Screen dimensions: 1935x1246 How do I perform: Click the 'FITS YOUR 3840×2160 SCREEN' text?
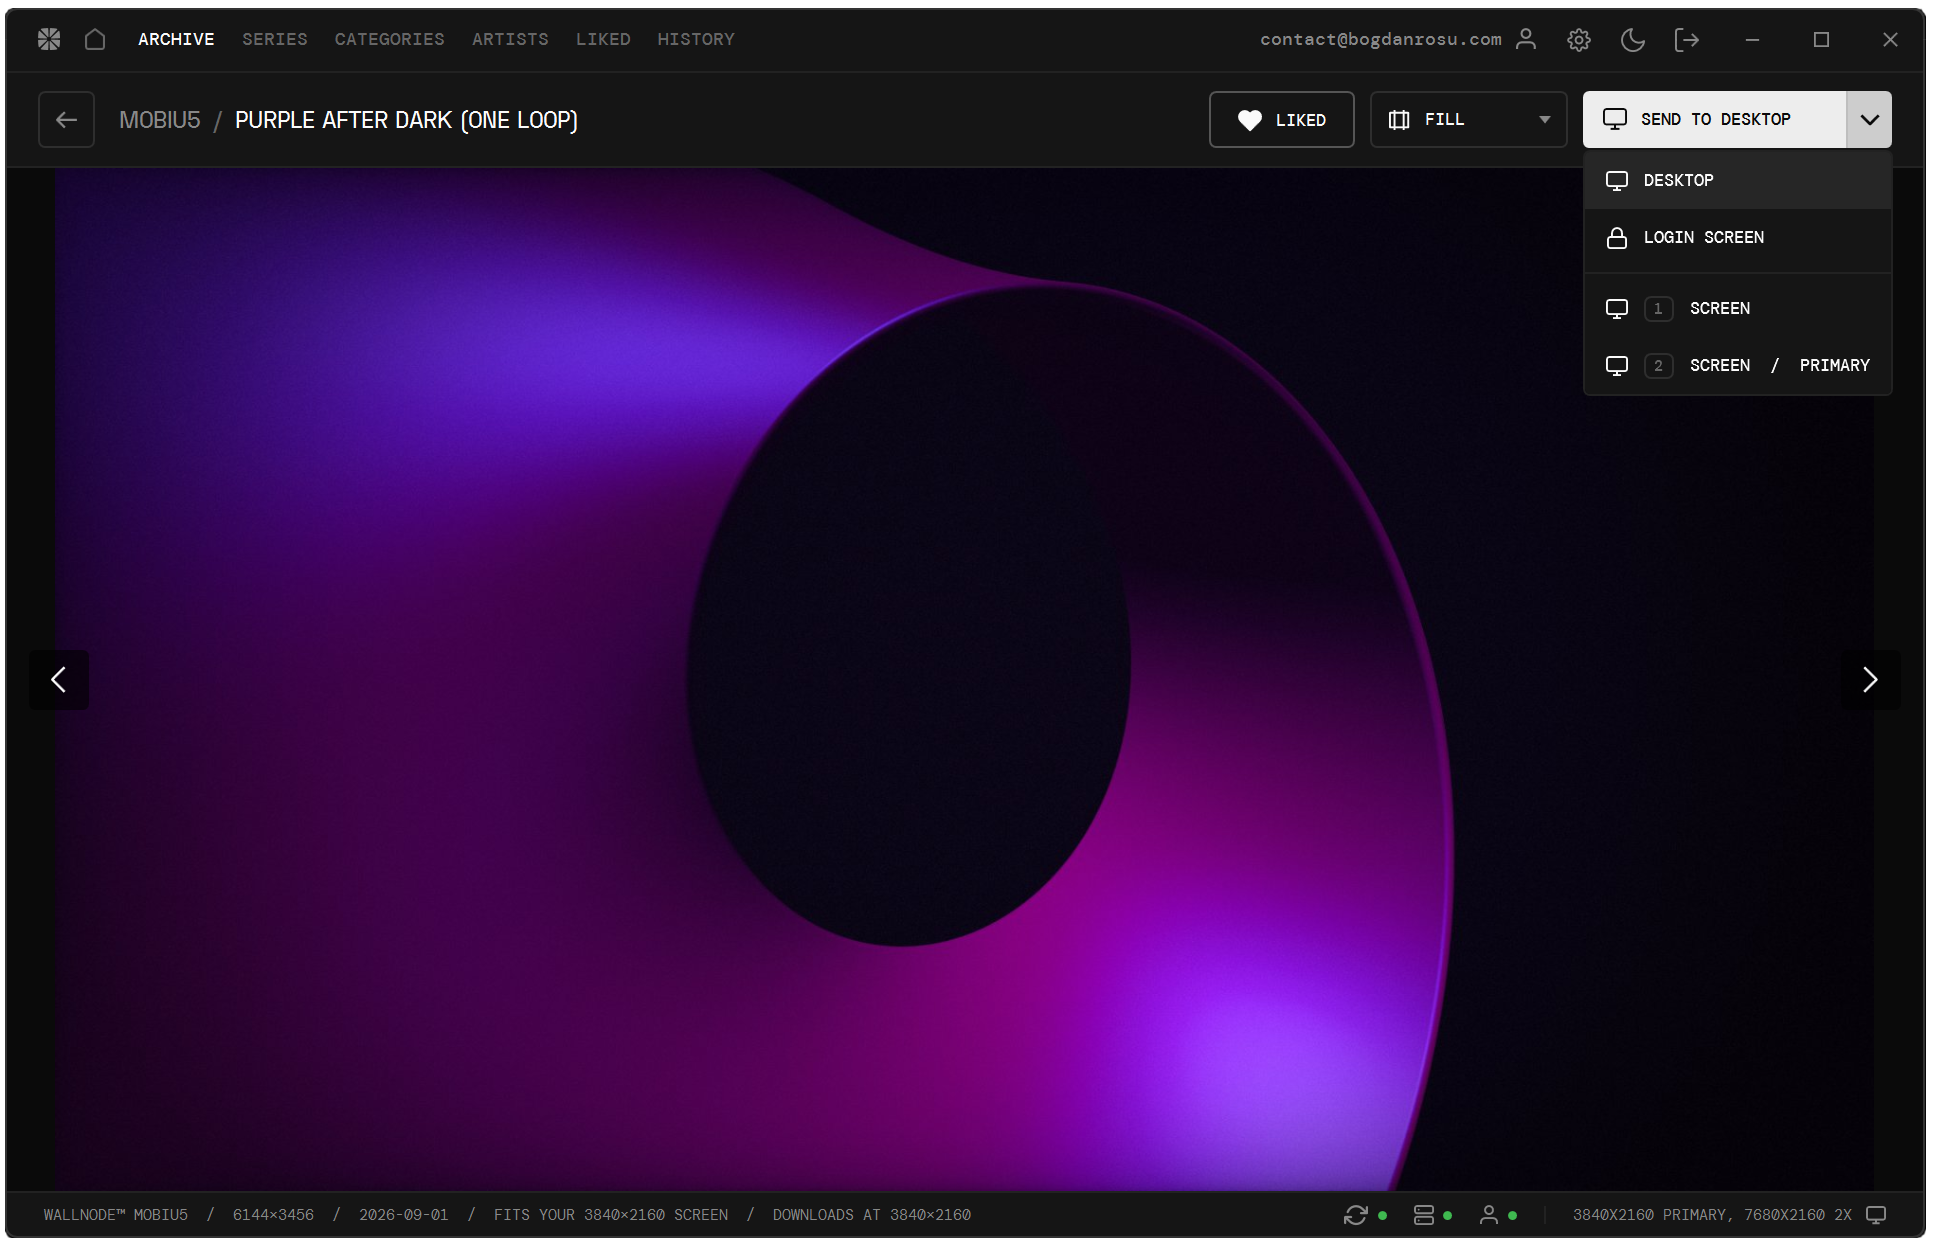click(611, 1215)
